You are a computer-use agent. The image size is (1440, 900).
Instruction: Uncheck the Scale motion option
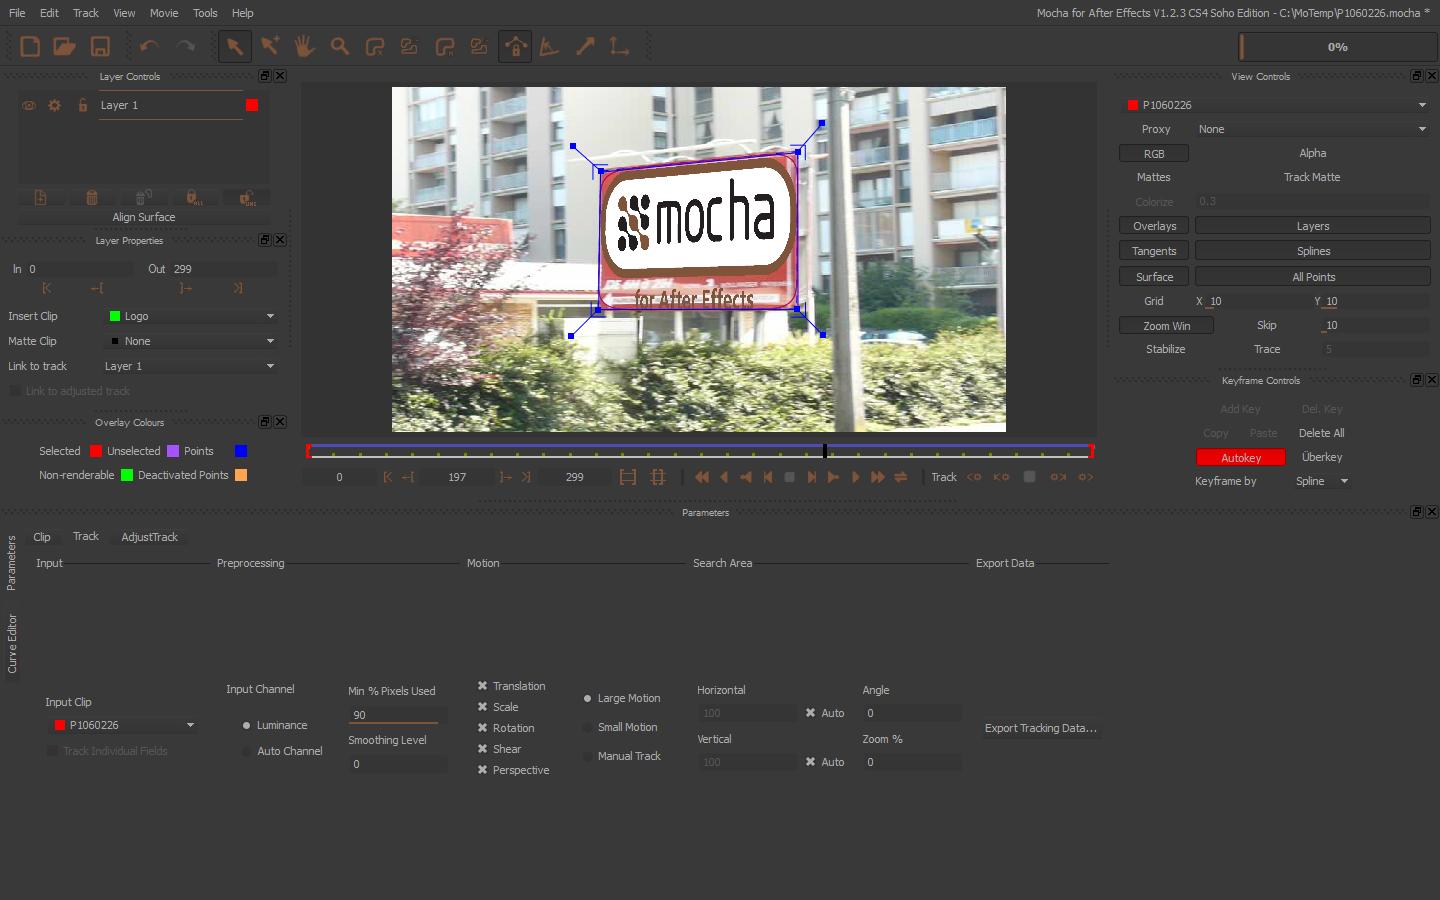(482, 707)
